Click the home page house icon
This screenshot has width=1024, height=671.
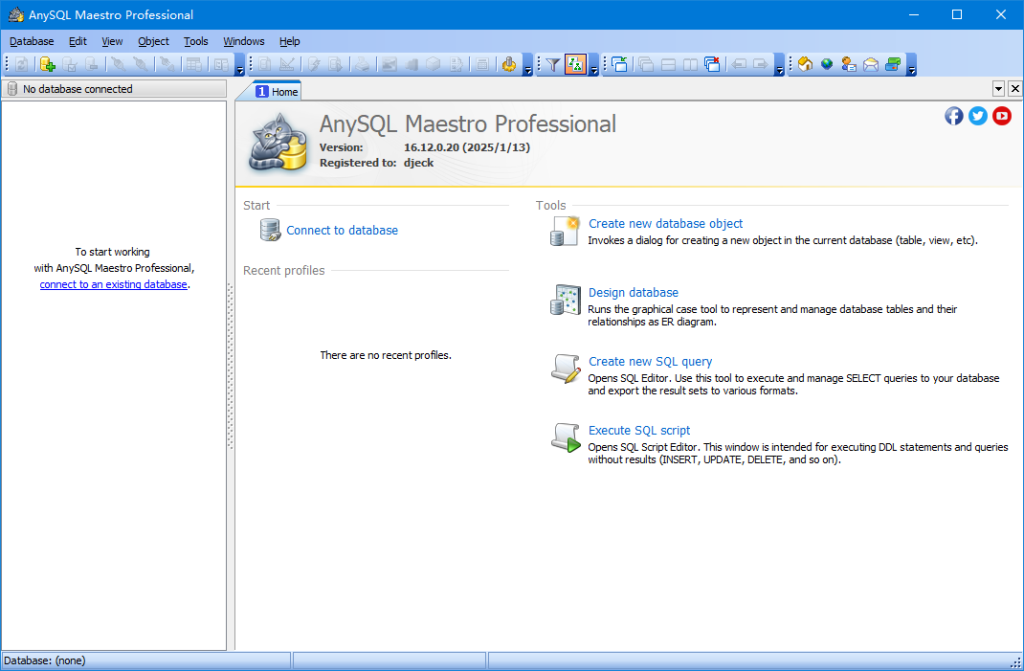(804, 65)
